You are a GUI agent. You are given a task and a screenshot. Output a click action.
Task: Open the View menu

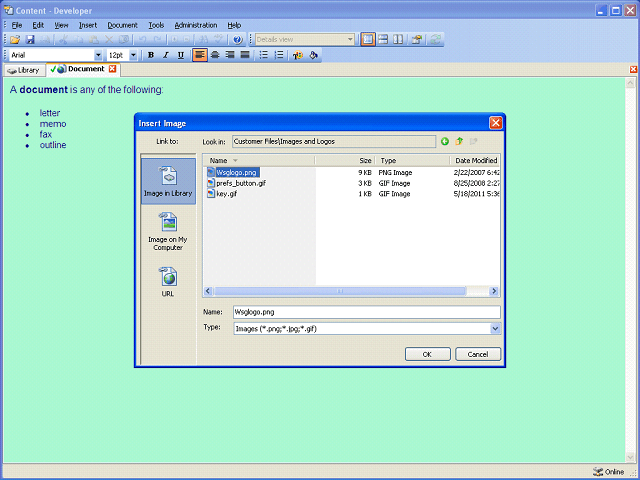pos(61,25)
